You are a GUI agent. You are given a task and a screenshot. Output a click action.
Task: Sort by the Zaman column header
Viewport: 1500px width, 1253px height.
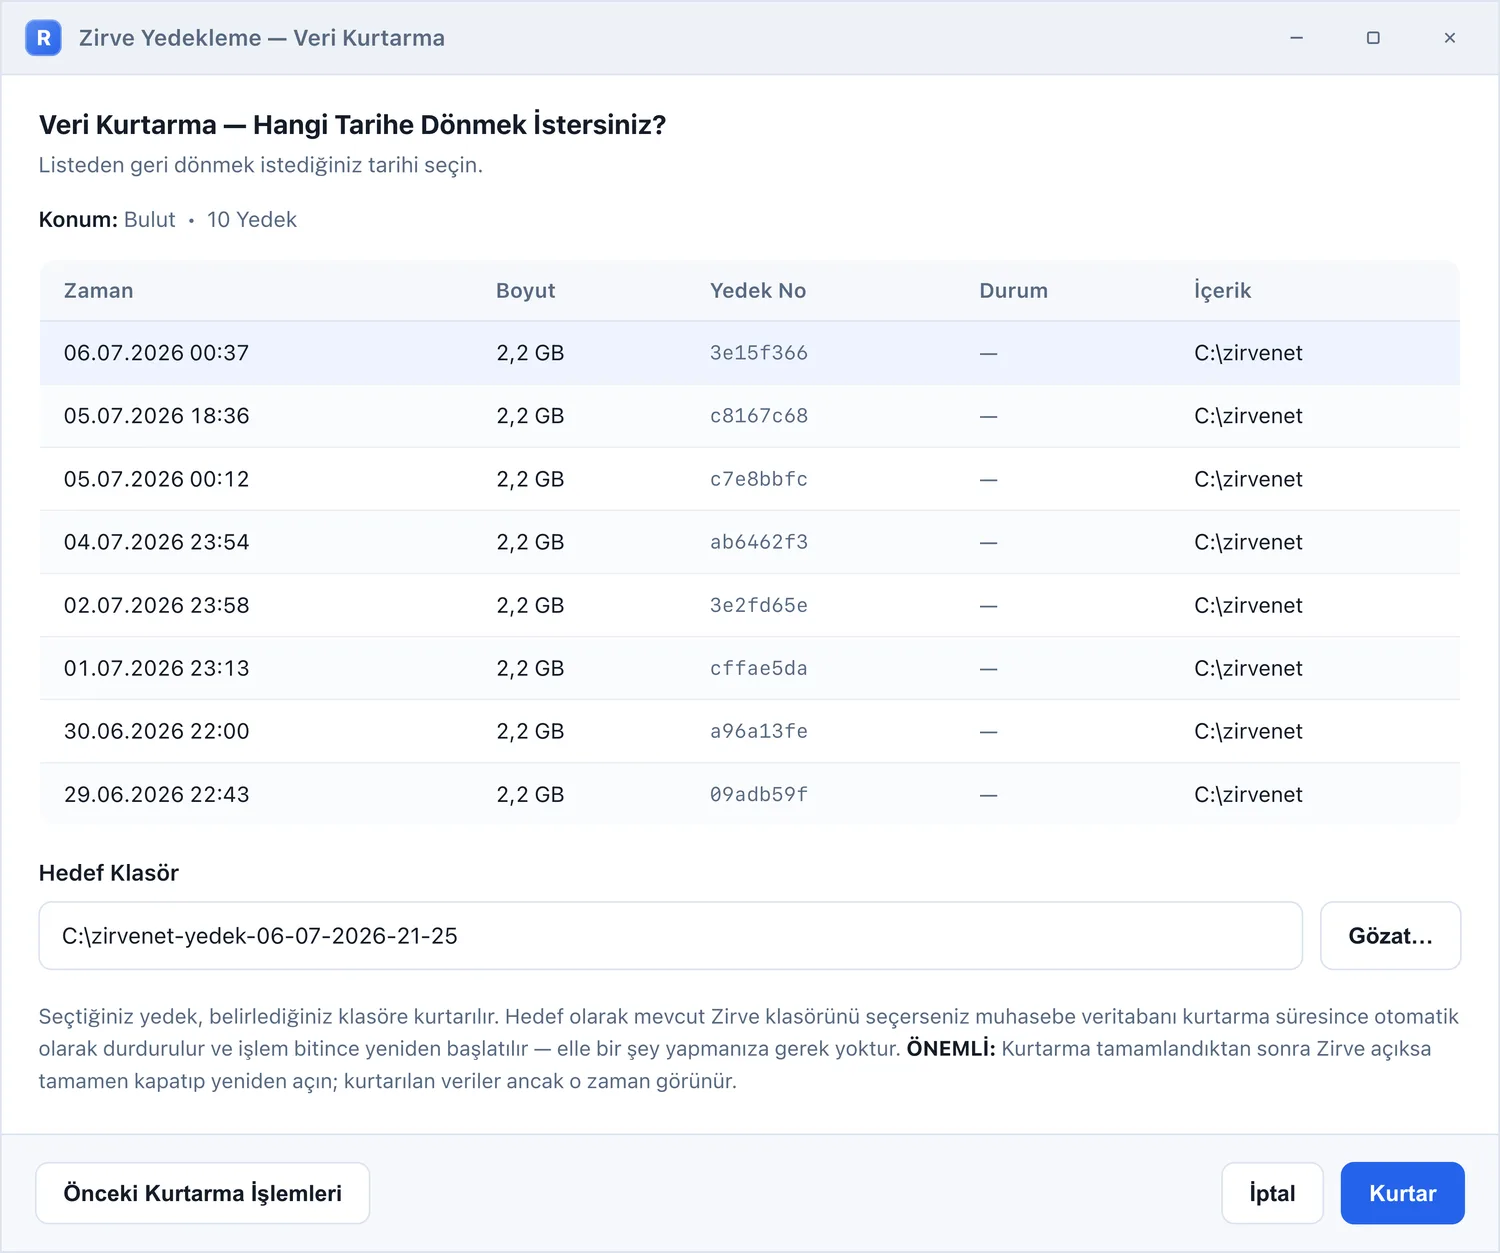pyautogui.click(x=98, y=291)
